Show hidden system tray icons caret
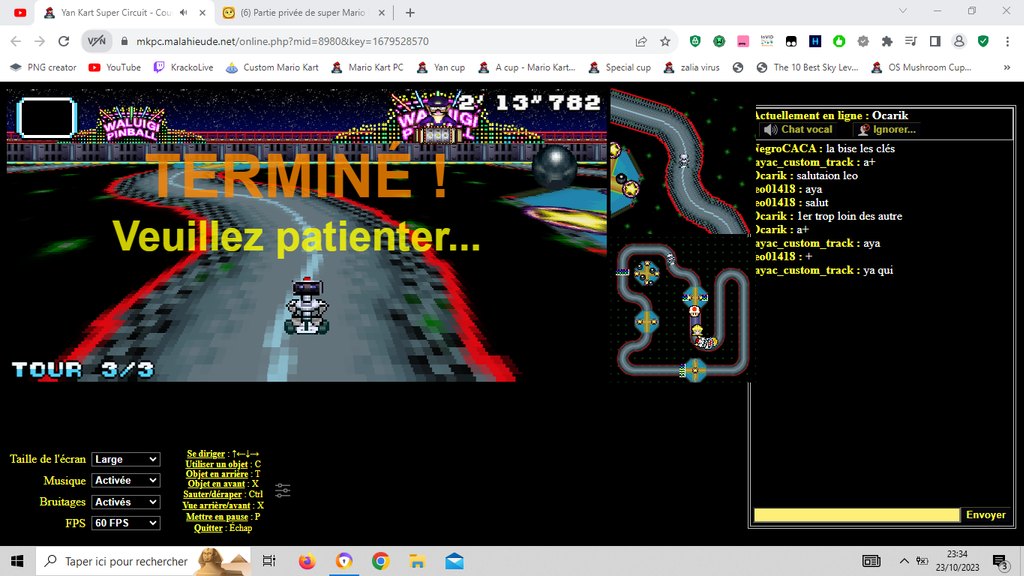 coord(904,561)
